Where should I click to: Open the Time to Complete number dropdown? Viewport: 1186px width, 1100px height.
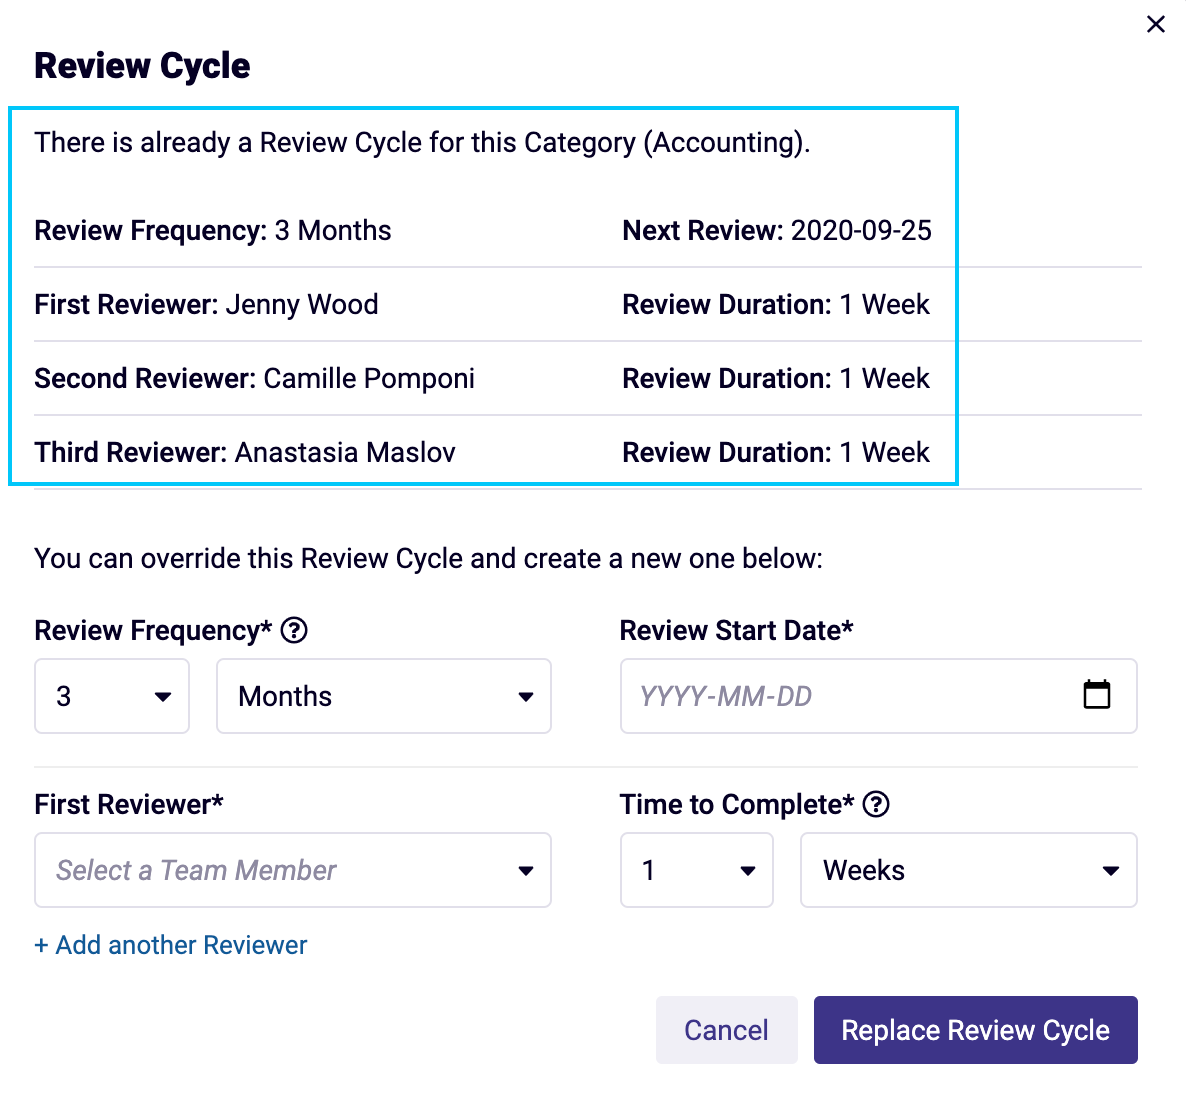click(696, 870)
